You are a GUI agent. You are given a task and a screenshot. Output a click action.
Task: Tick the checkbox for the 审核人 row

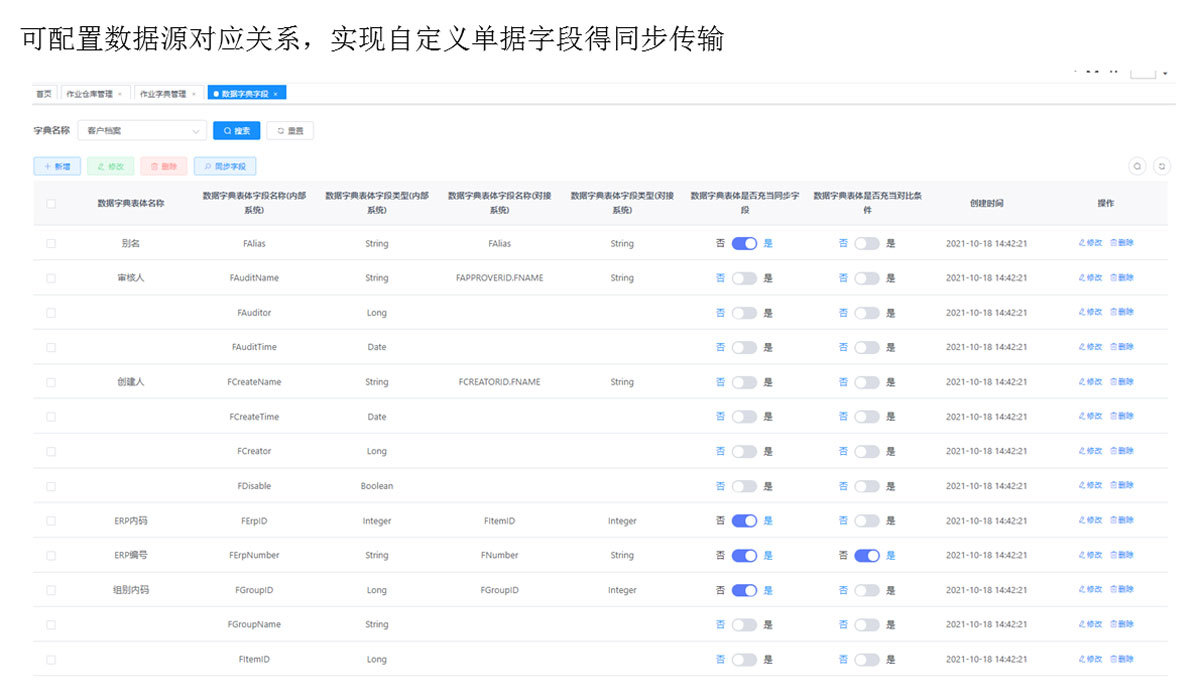click(x=51, y=278)
